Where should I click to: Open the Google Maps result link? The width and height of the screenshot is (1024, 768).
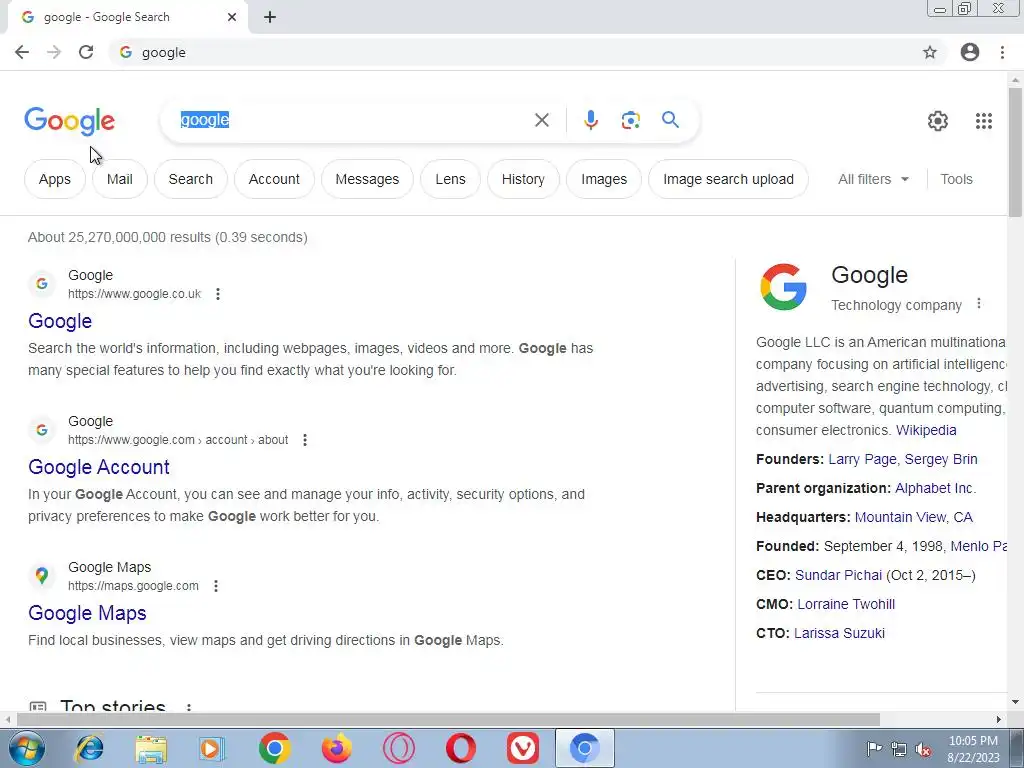coord(87,613)
